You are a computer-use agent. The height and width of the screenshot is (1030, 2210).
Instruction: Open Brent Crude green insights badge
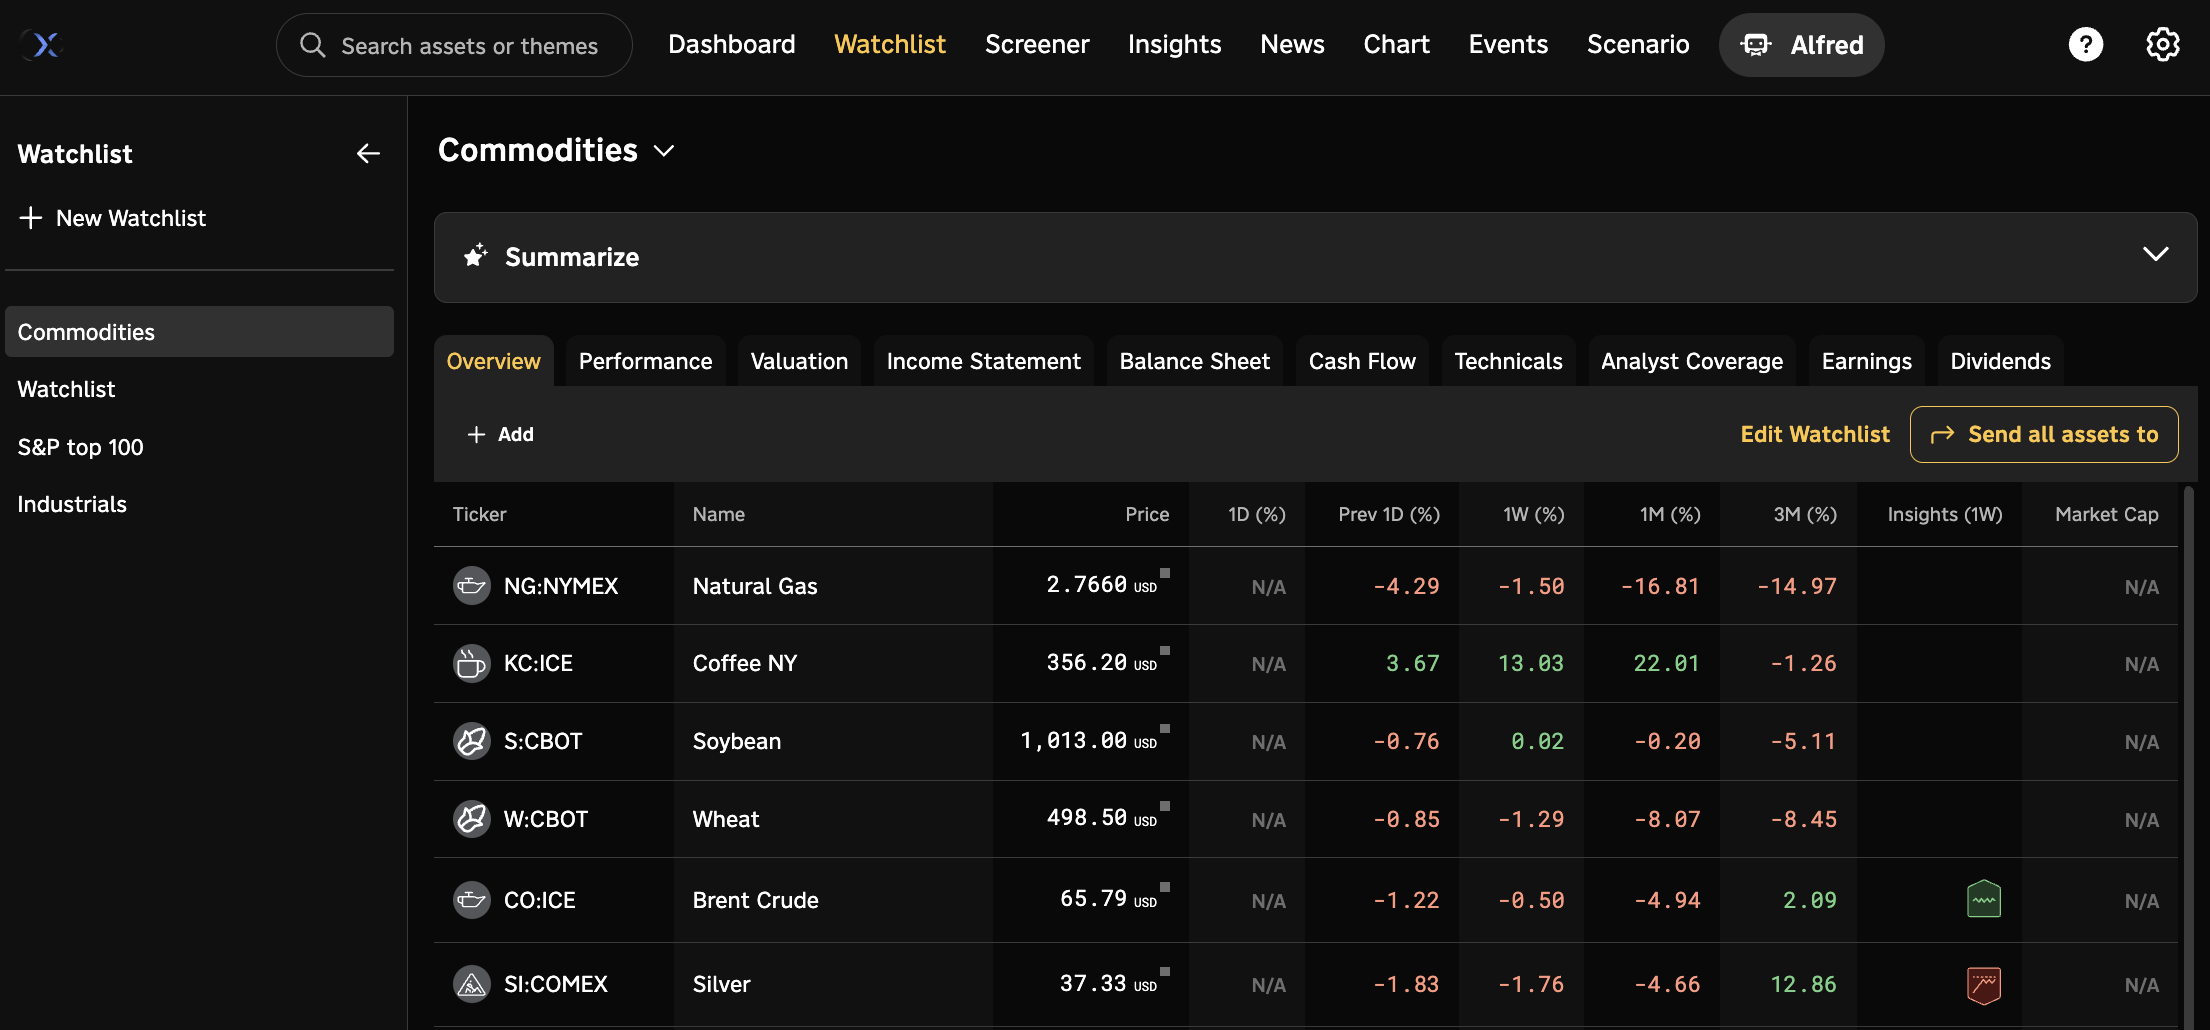1983,899
